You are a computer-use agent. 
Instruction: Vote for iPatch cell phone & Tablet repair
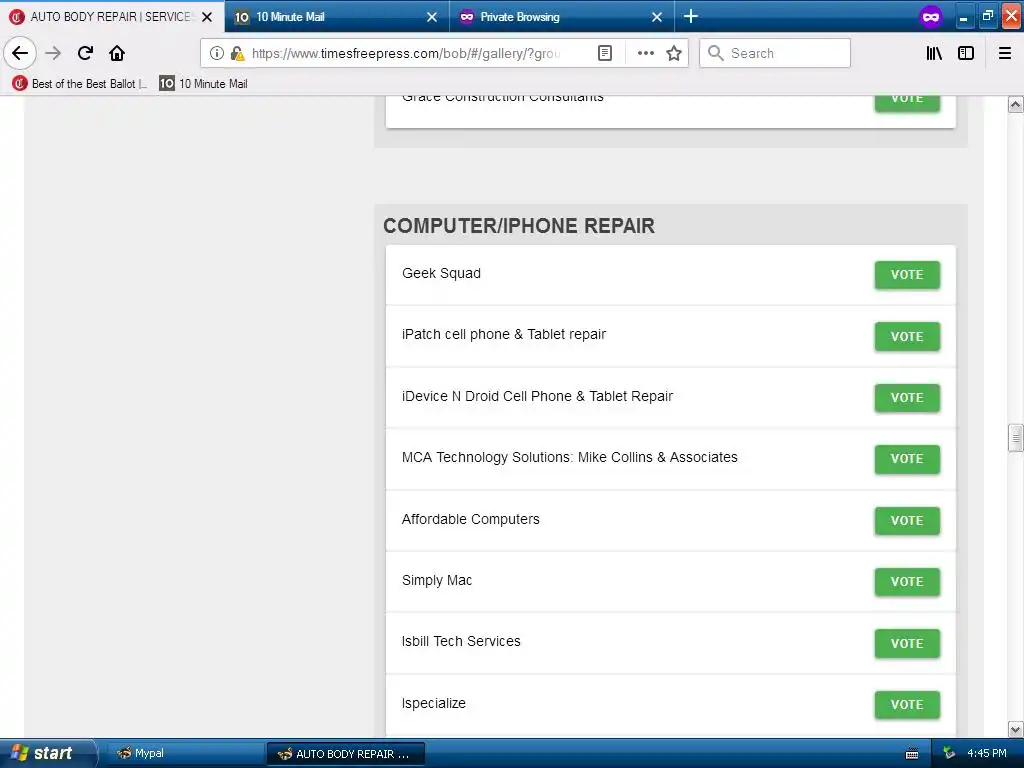pyautogui.click(x=906, y=336)
